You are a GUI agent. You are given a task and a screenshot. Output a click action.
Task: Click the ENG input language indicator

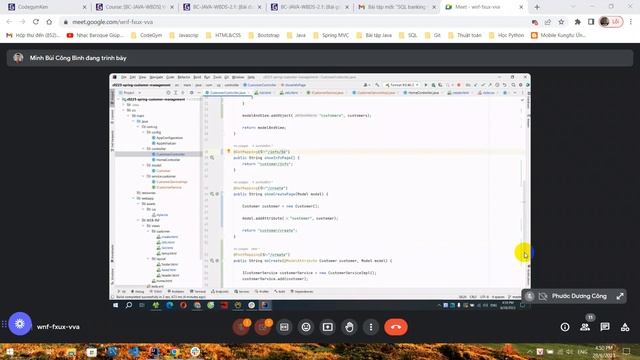[x=582, y=351]
